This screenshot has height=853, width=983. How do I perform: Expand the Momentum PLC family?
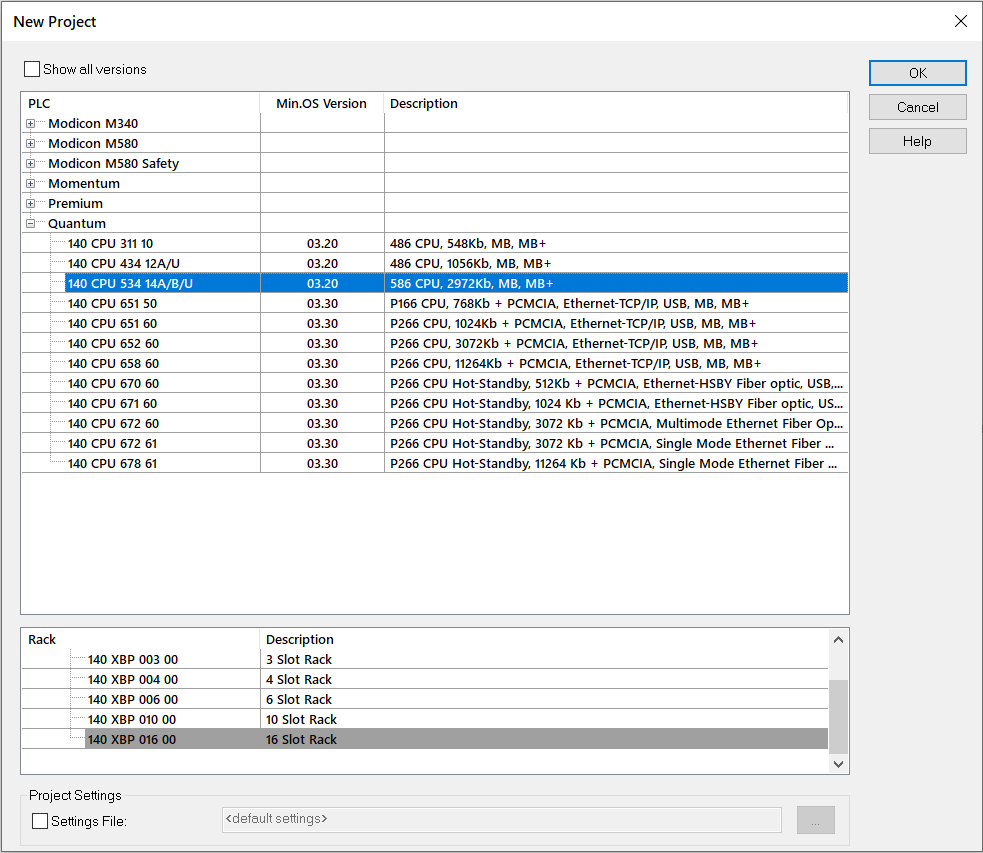pos(30,184)
